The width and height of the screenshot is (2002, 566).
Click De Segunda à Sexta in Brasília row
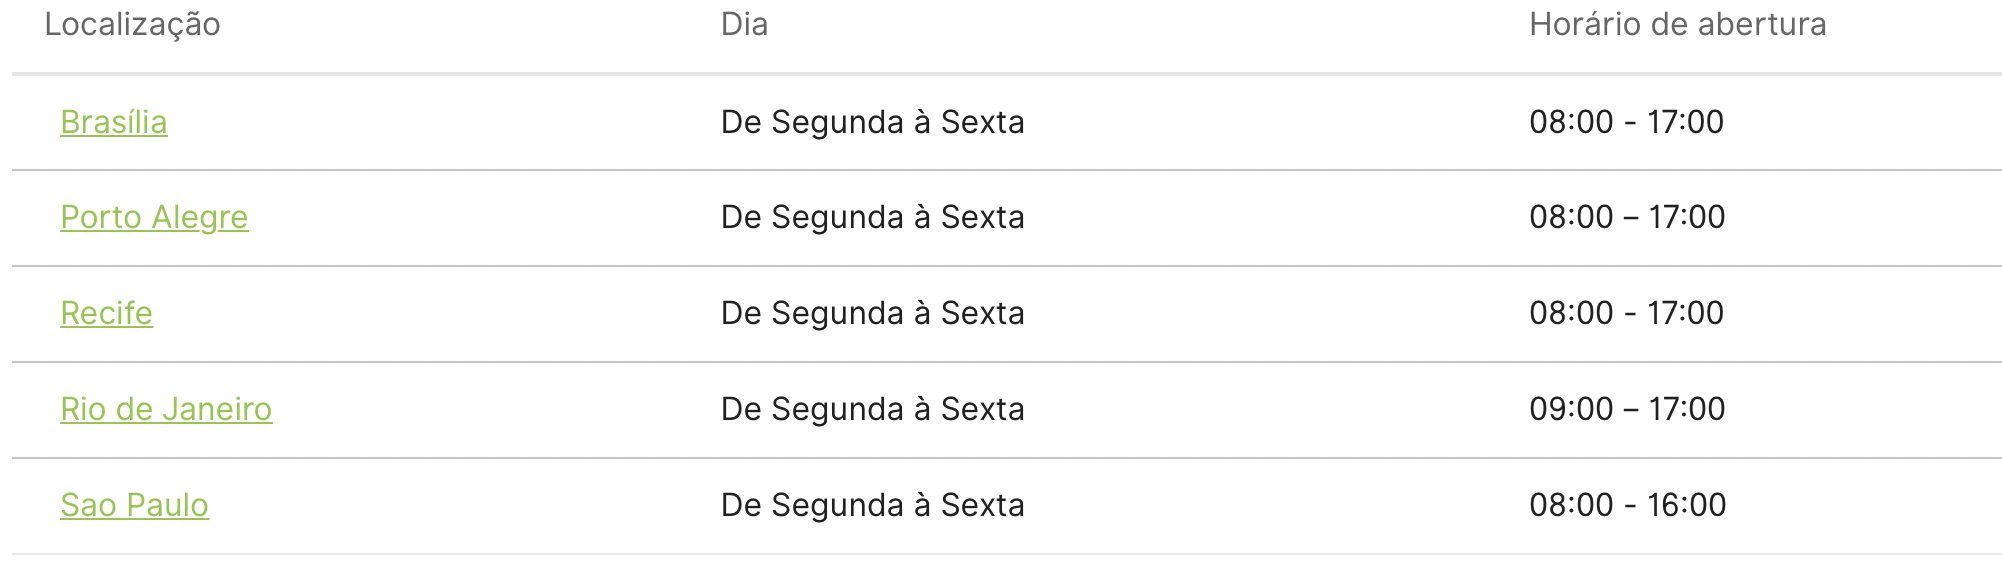[873, 122]
